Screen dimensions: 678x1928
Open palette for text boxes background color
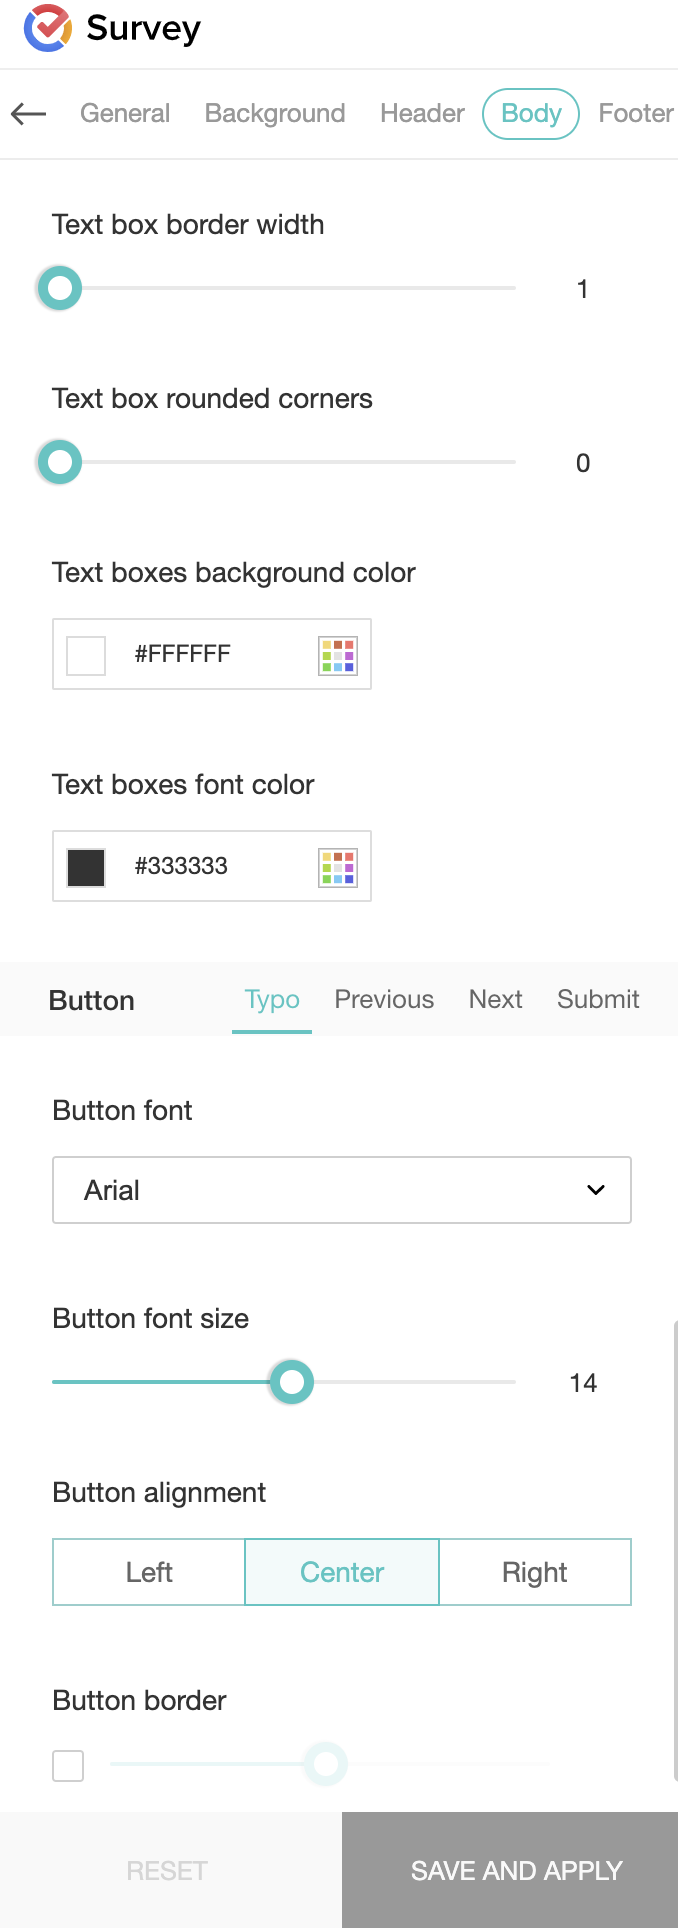pyautogui.click(x=337, y=655)
